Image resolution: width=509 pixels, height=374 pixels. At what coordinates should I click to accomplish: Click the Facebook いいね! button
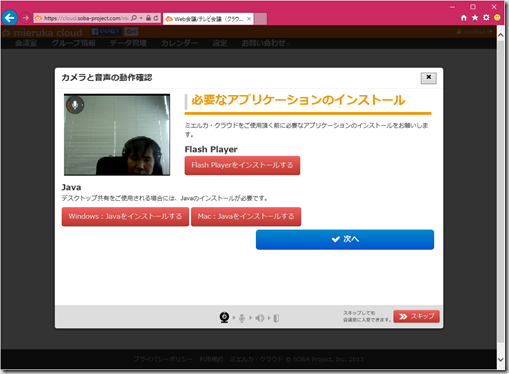click(x=106, y=32)
